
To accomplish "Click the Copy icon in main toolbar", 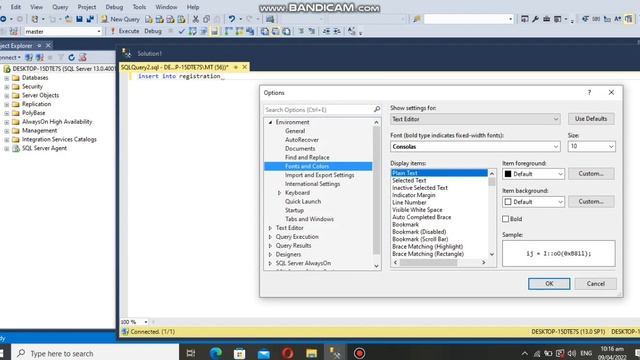I will [x=207, y=19].
